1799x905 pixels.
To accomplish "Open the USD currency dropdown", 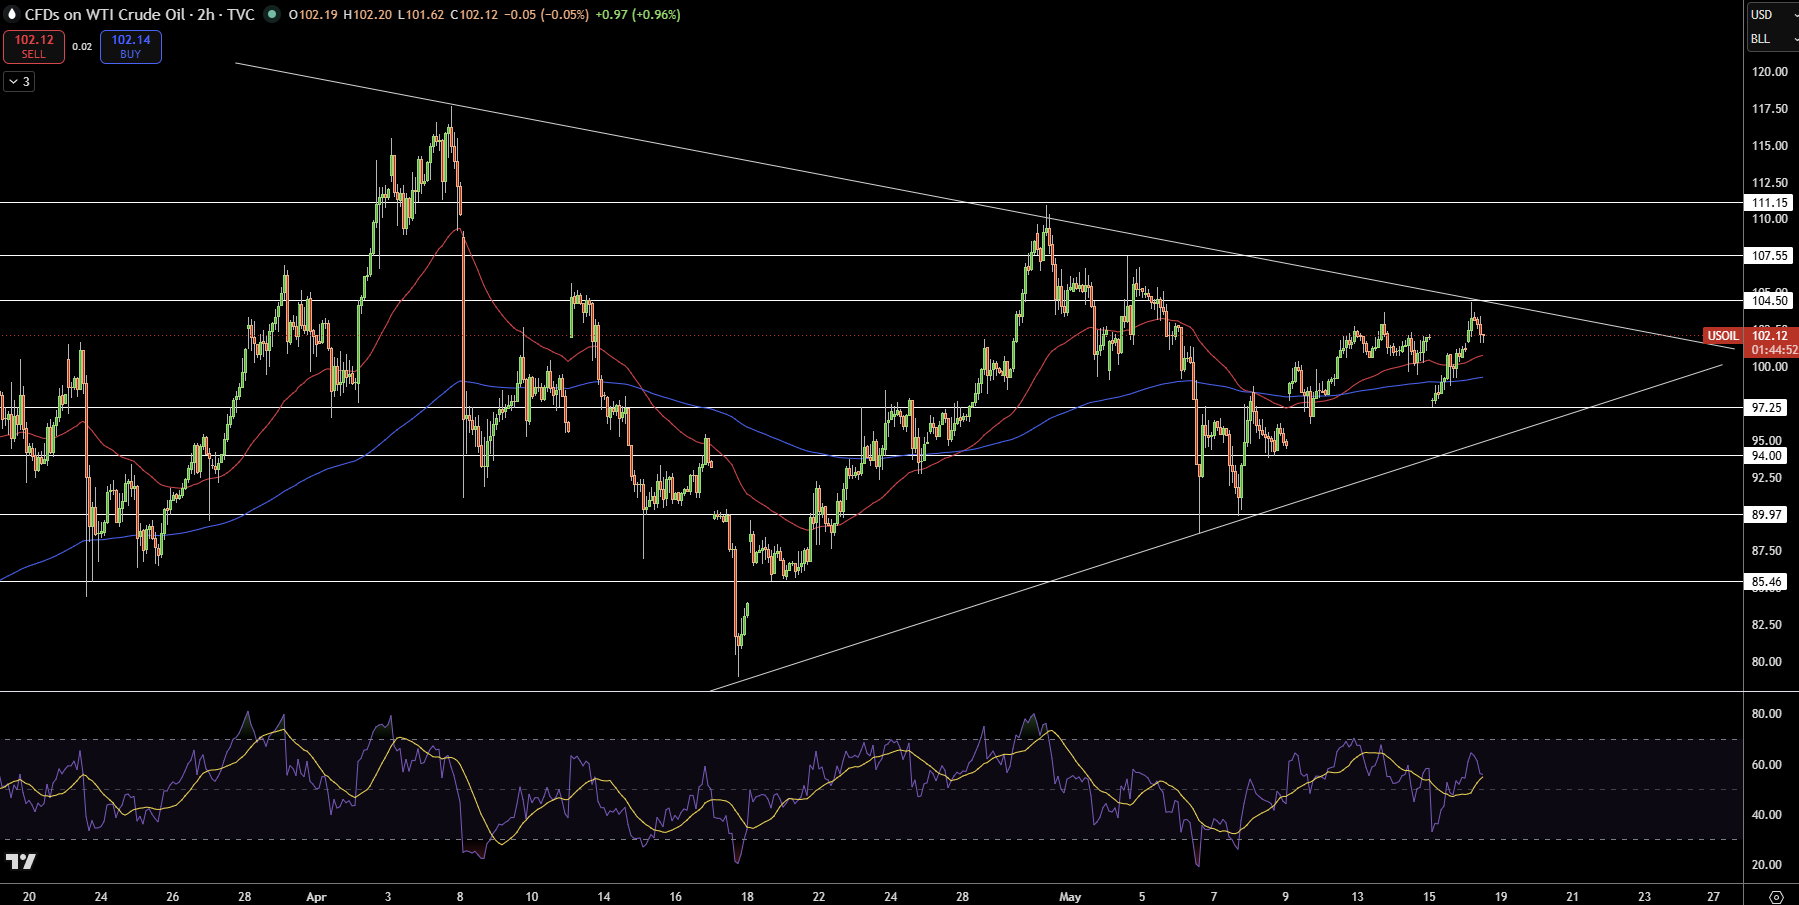I will [x=1772, y=14].
